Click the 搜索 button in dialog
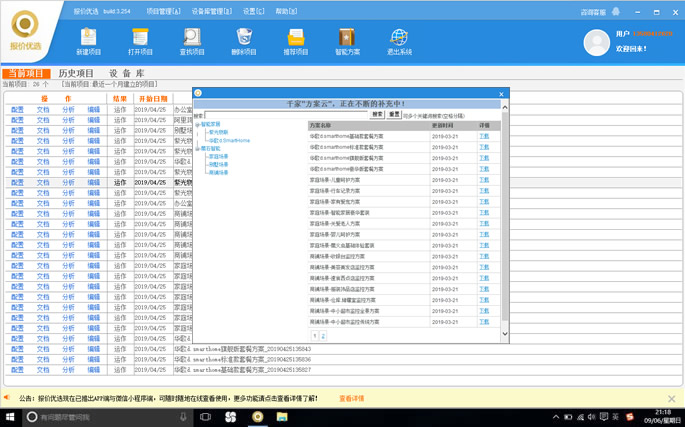This screenshot has height=427, width=685. pos(377,115)
